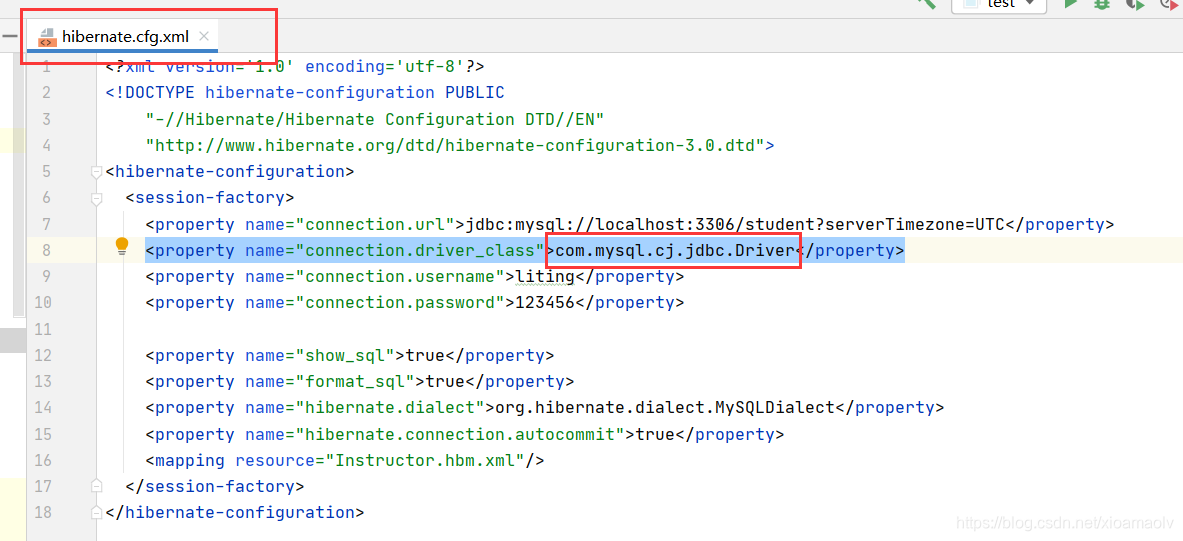The height and width of the screenshot is (541, 1183).
Task: Click the xml version declaration on line 1
Action: (295, 66)
